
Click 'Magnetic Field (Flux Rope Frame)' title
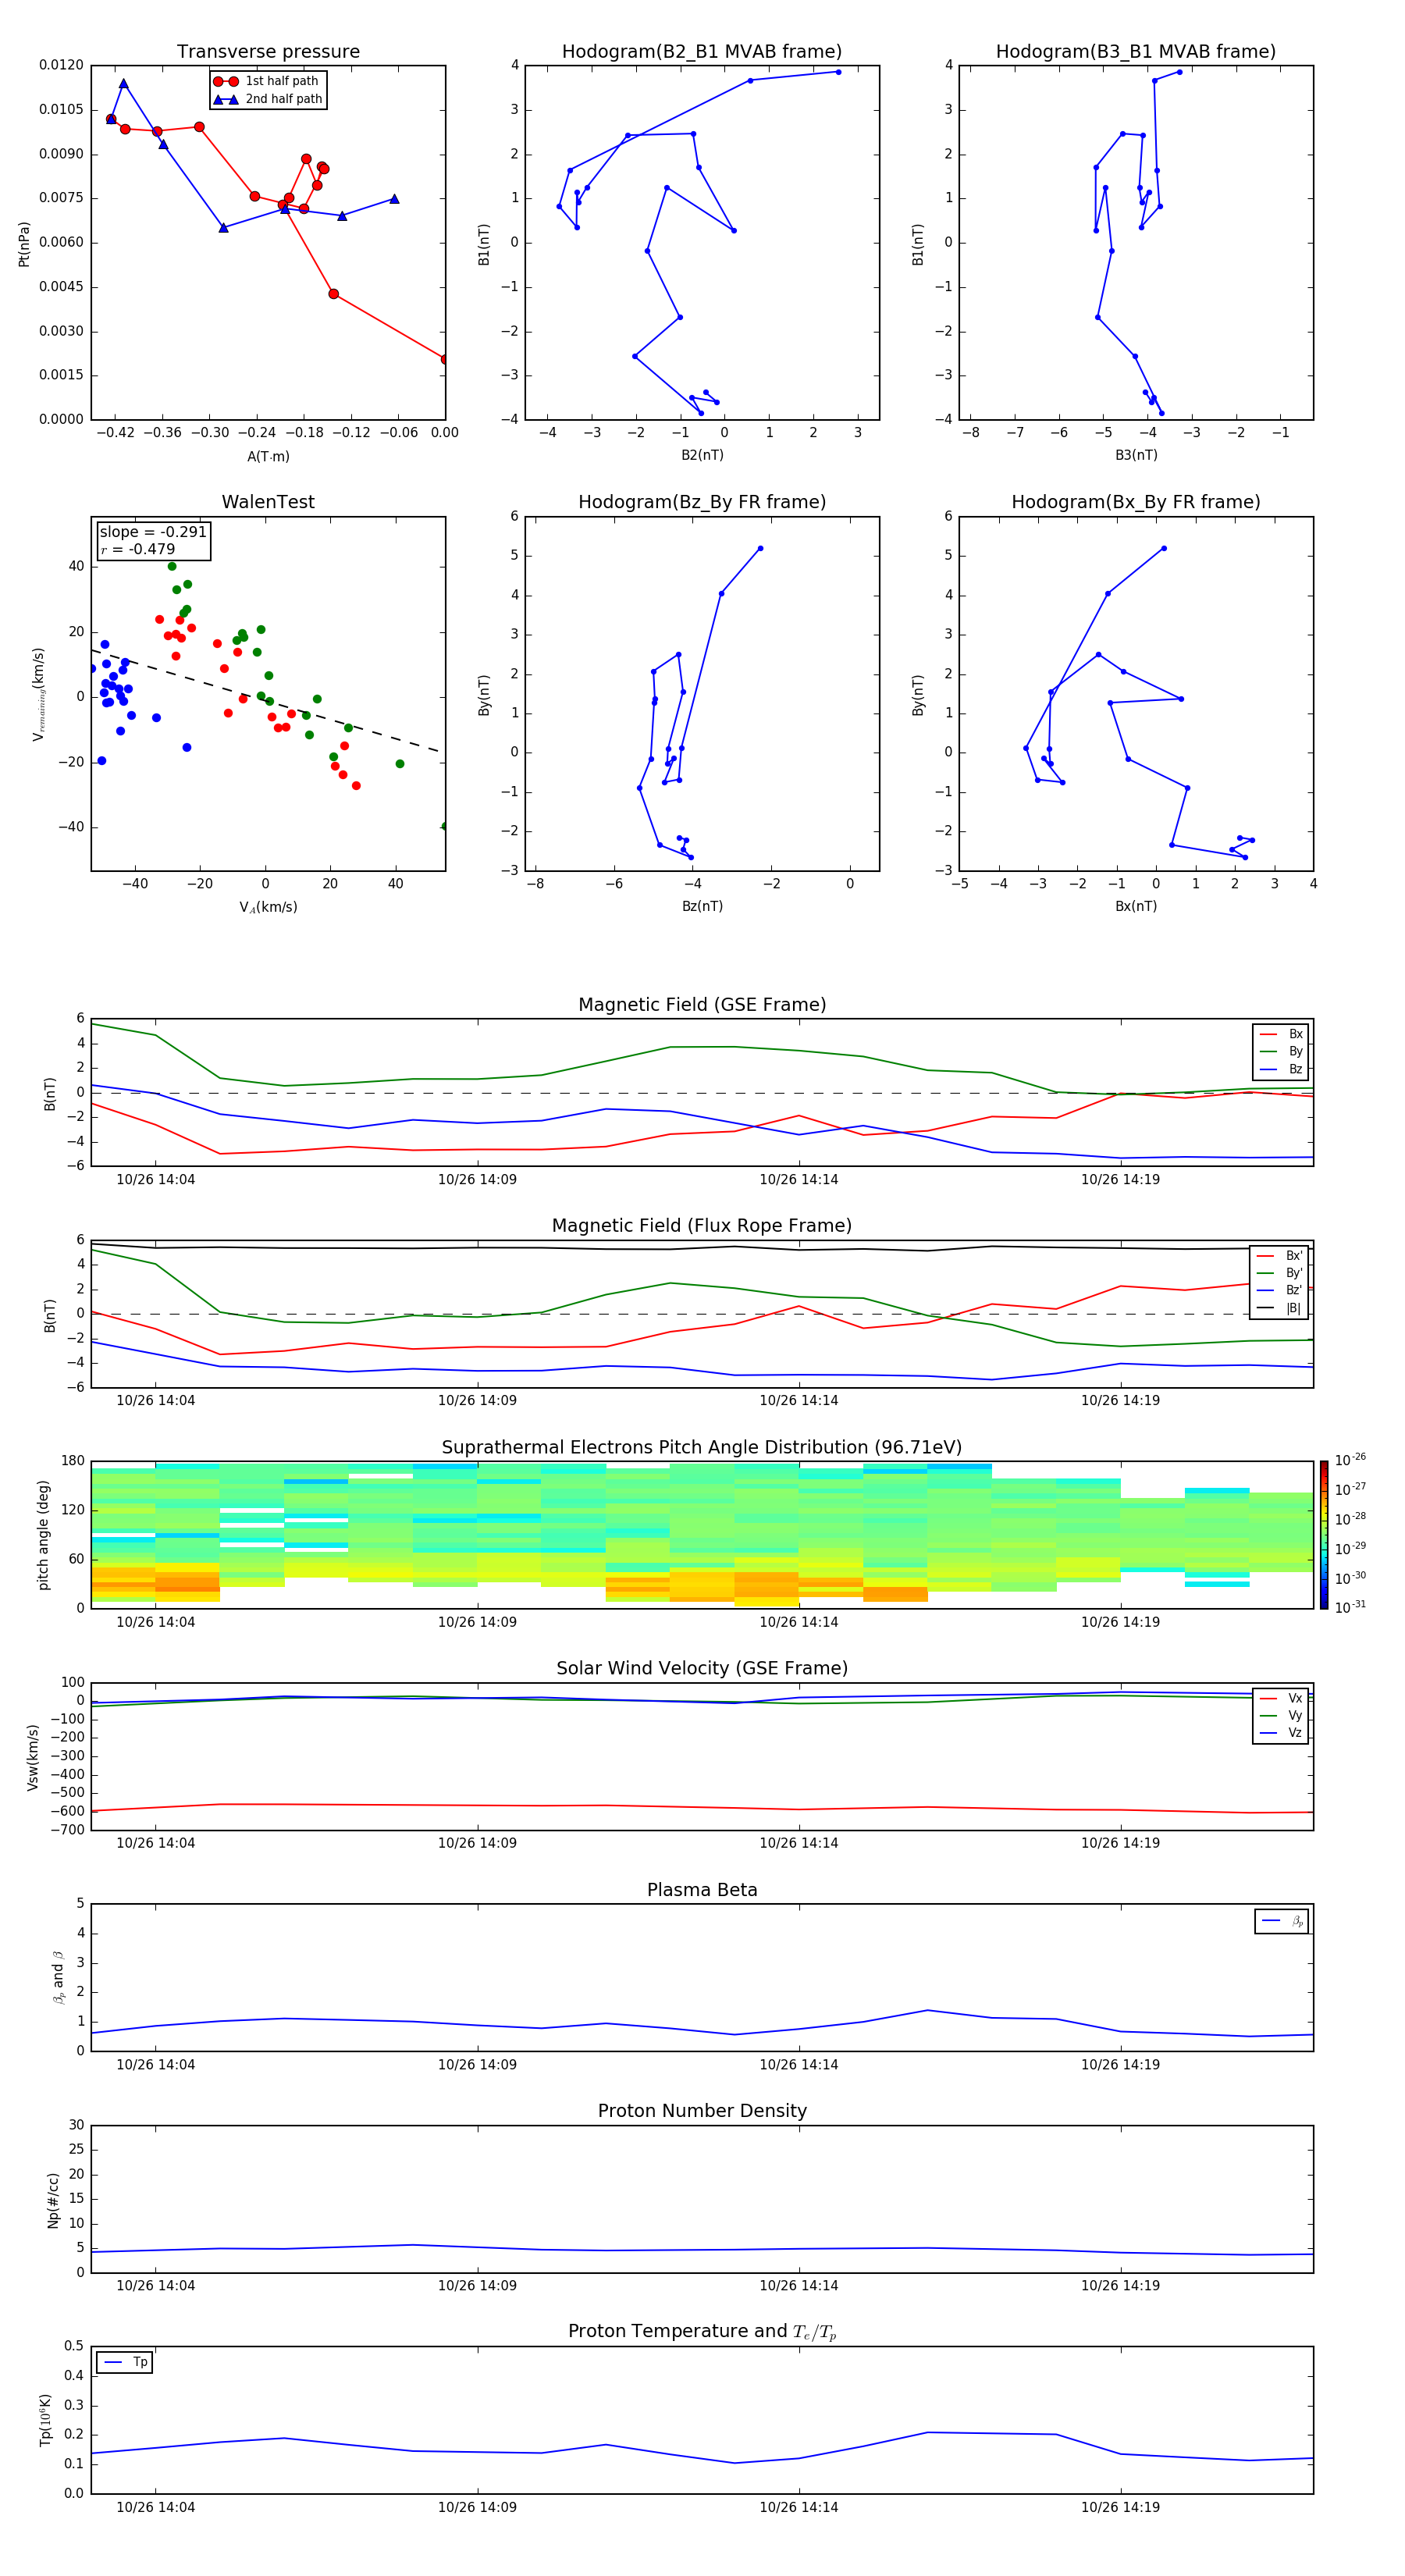(702, 1226)
